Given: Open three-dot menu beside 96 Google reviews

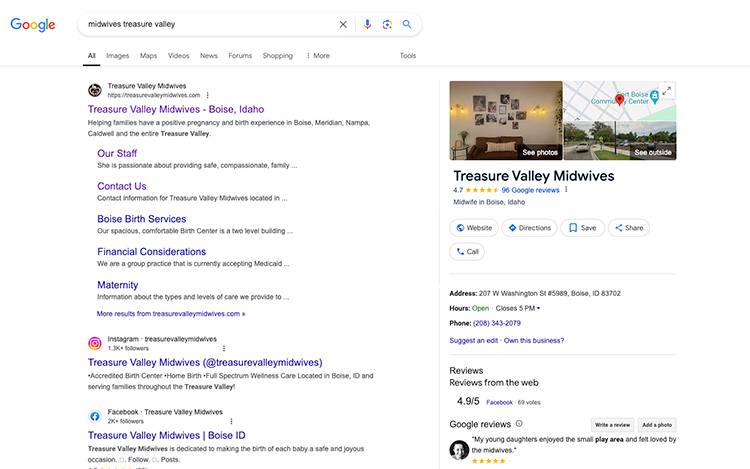Looking at the screenshot, I should tap(566, 189).
